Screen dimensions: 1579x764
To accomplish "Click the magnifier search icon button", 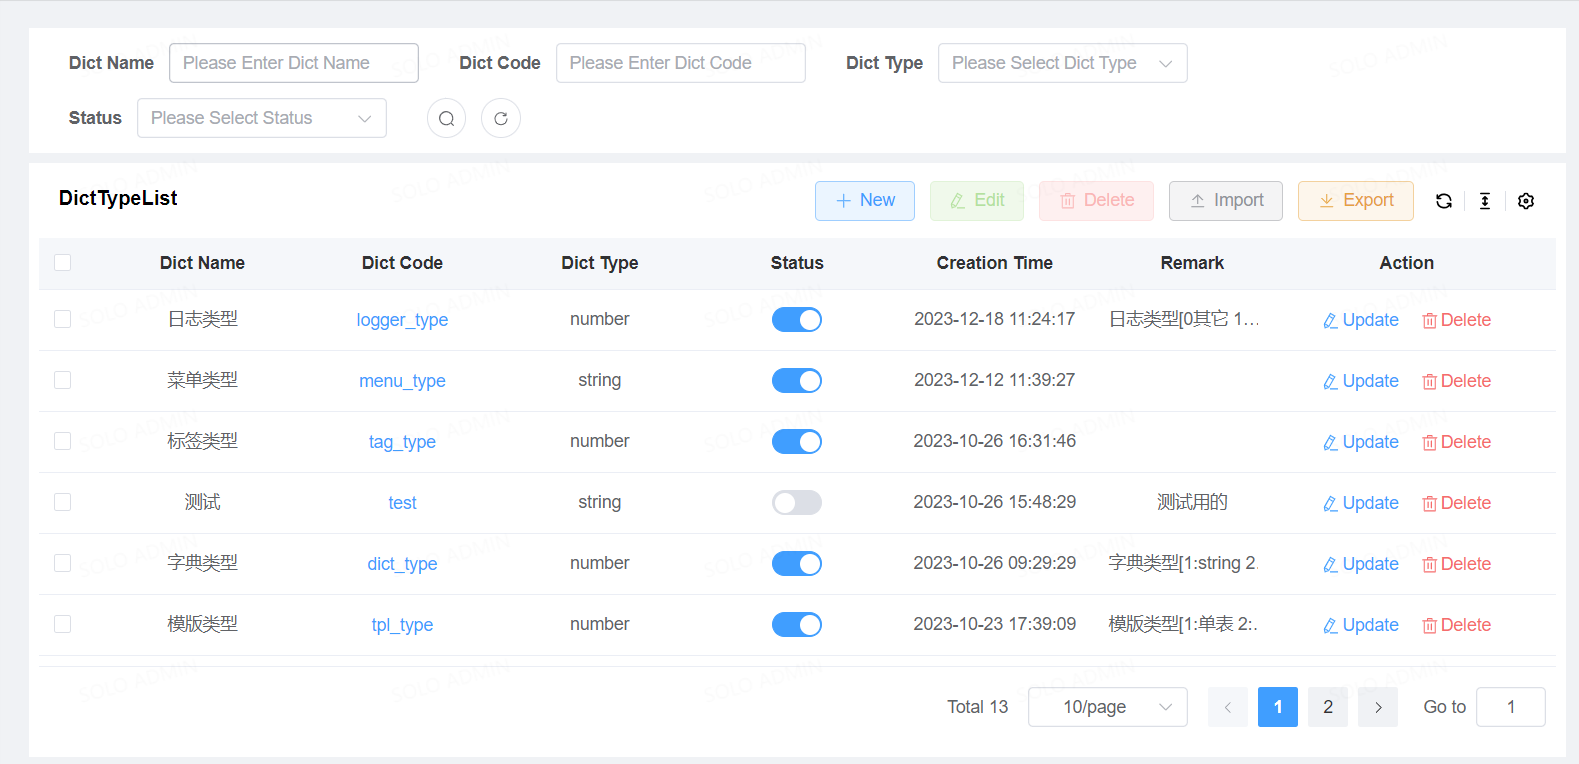I will (446, 118).
